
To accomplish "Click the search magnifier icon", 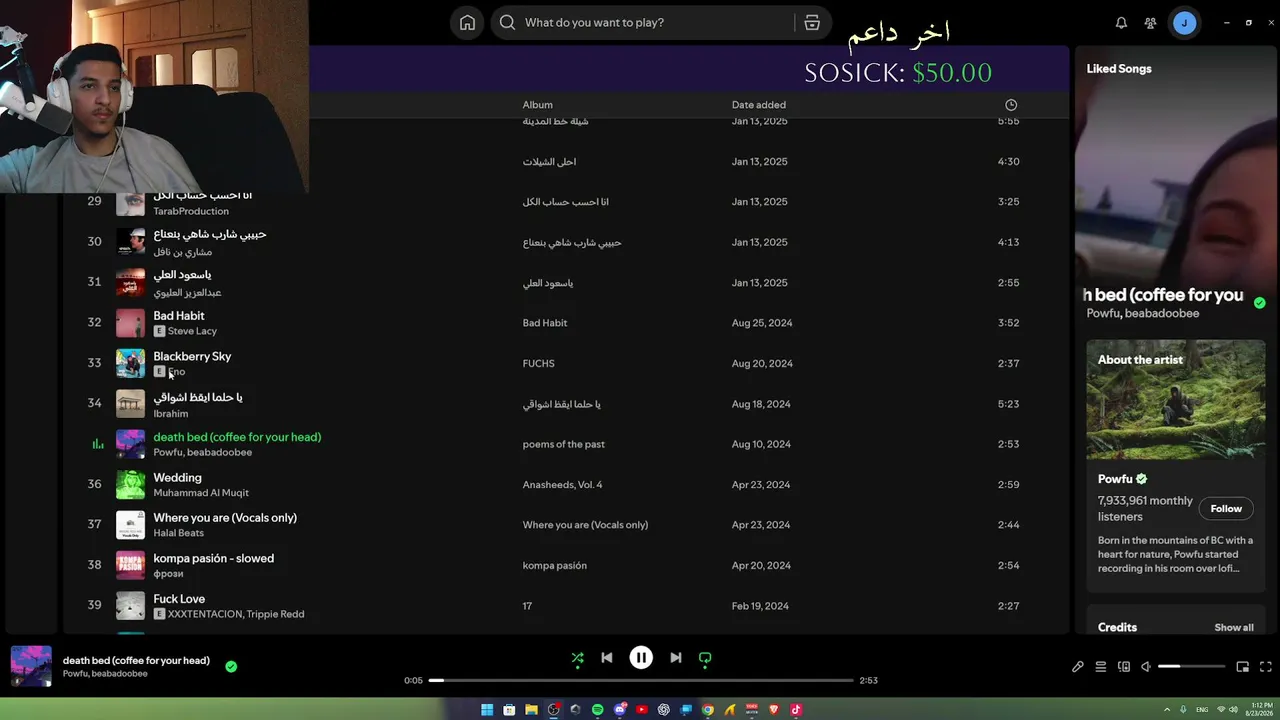I will [507, 23].
